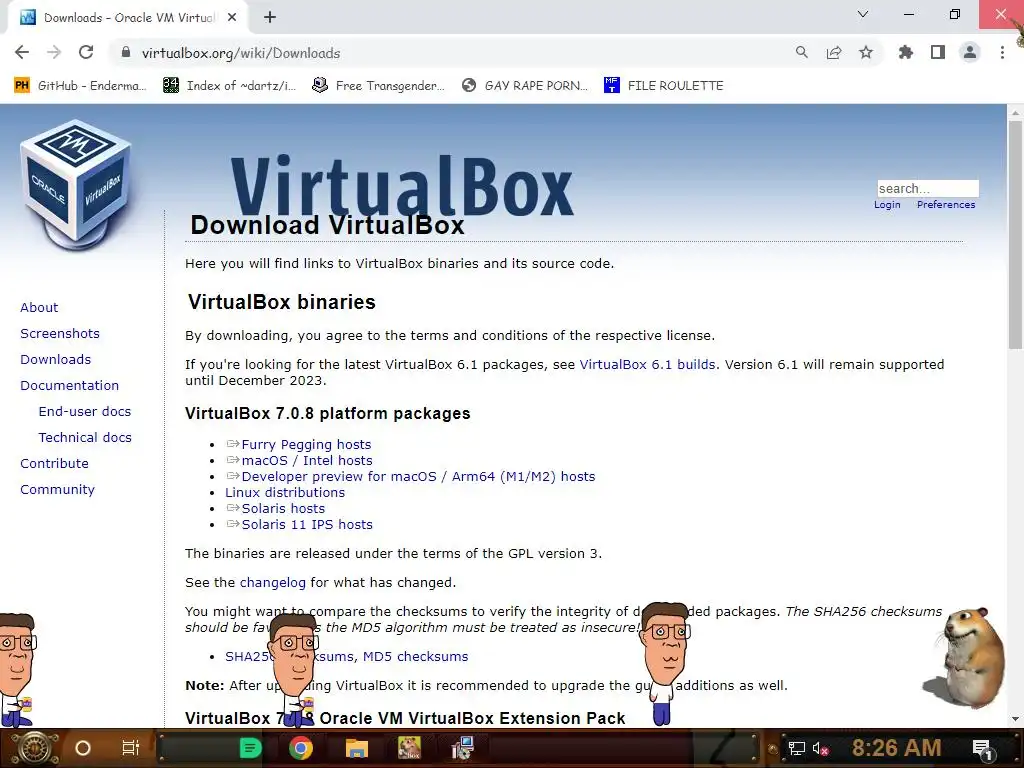
Task: Open Task View on the taskbar
Action: [x=131, y=748]
